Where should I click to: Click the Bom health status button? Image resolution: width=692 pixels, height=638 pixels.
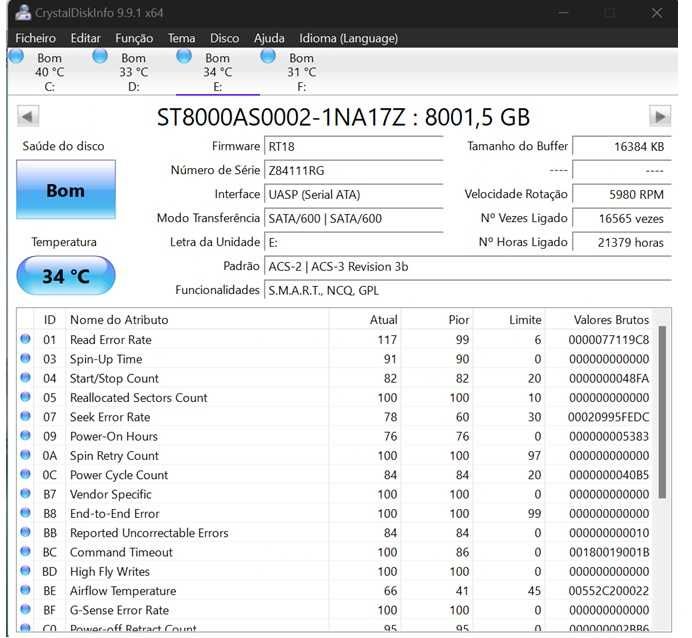[66, 190]
